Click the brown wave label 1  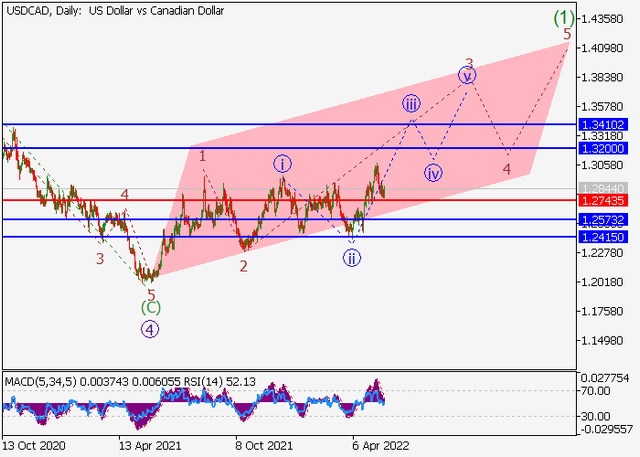(x=202, y=156)
